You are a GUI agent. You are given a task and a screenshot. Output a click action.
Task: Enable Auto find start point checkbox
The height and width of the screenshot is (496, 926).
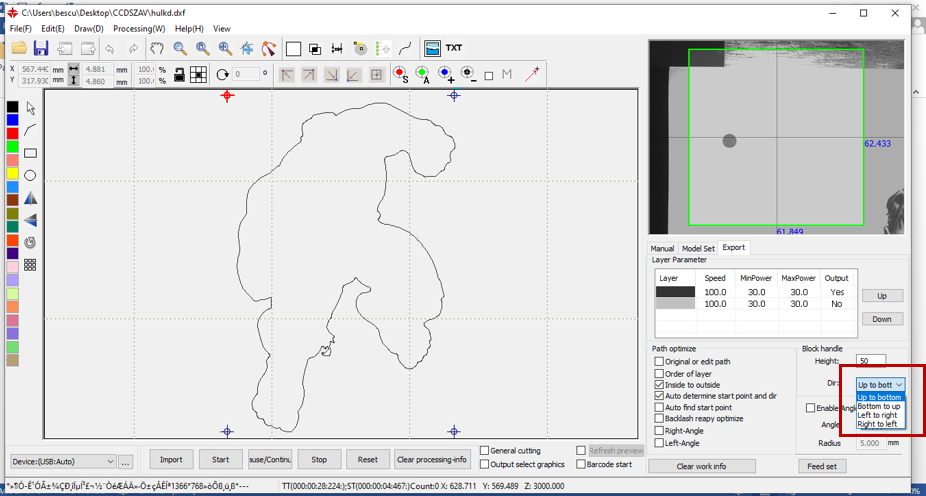click(659, 407)
